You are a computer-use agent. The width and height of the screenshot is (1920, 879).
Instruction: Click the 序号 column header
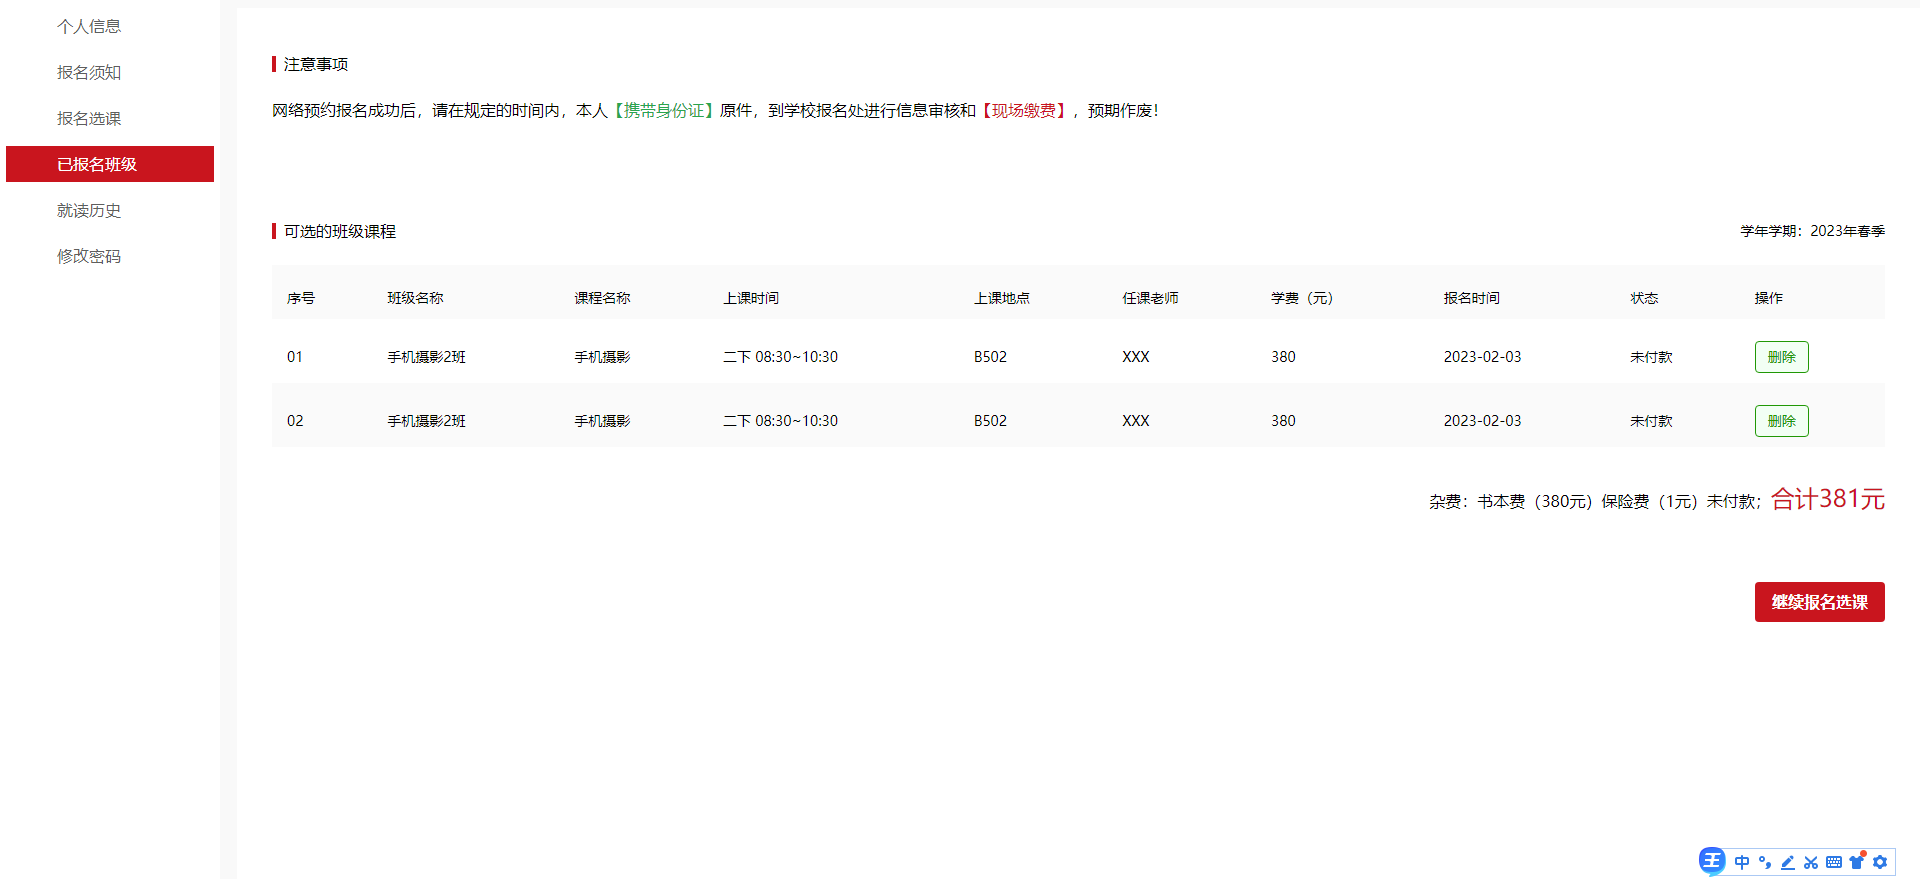pos(301,298)
